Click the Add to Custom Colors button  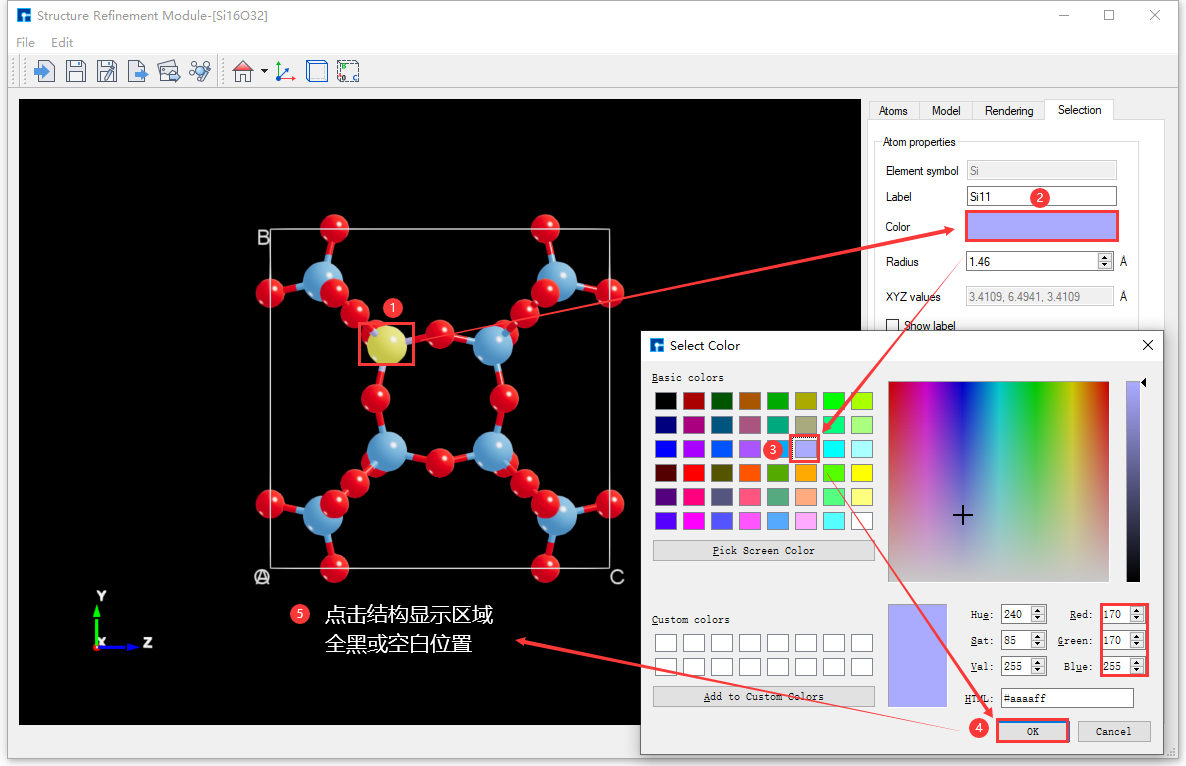[x=763, y=697]
